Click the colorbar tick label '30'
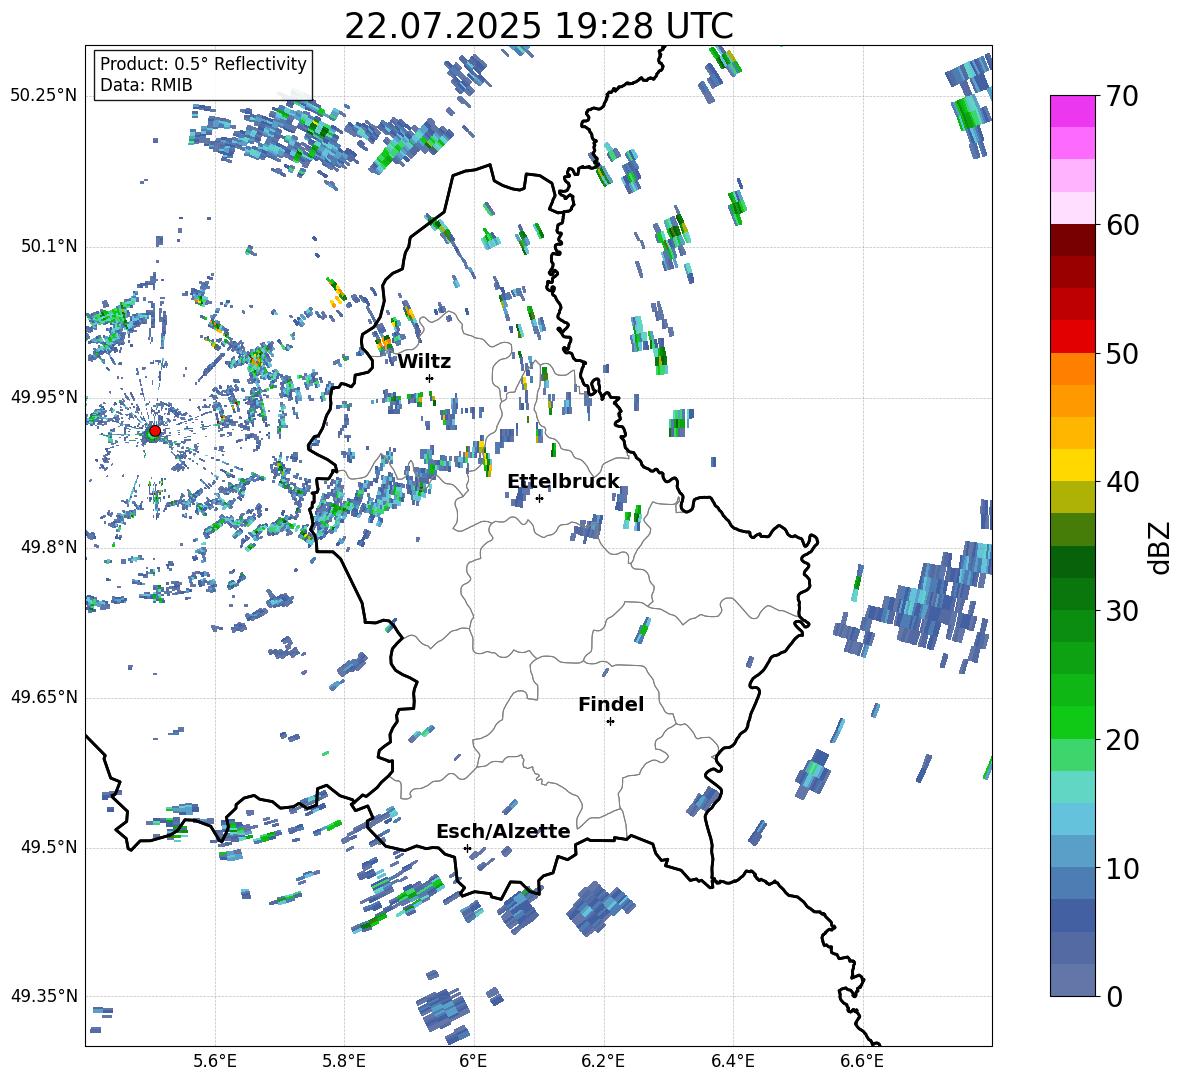The width and height of the screenshot is (1184, 1081). coord(1122,611)
